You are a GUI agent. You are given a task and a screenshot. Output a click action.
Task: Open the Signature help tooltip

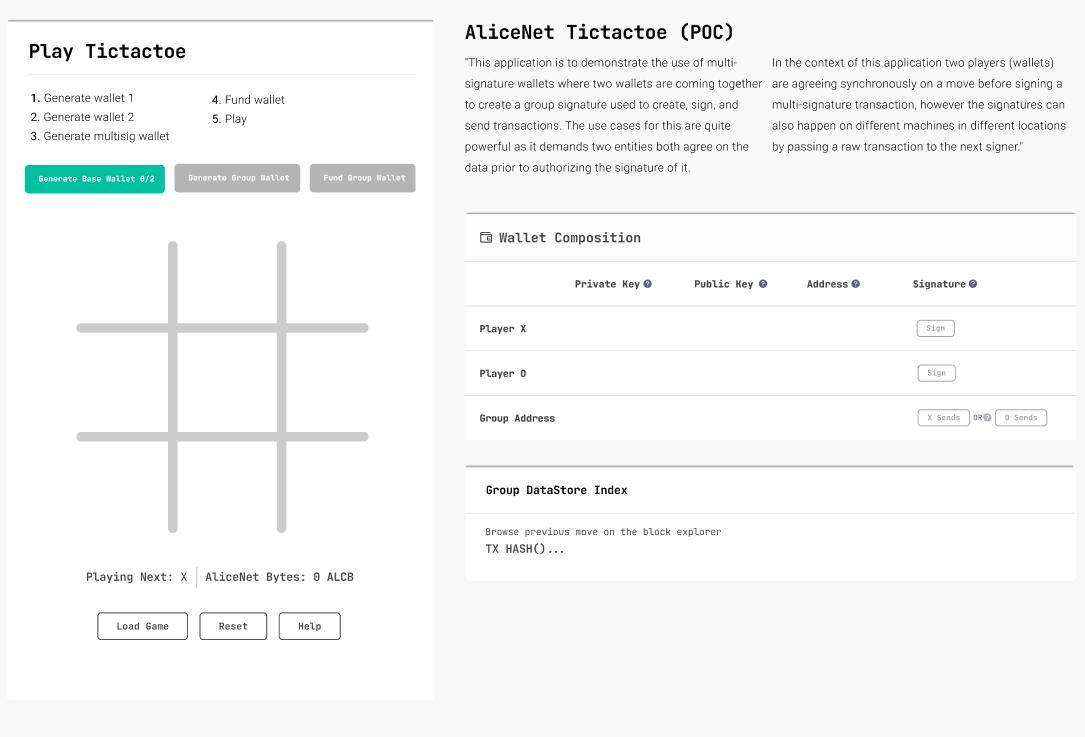(x=973, y=283)
